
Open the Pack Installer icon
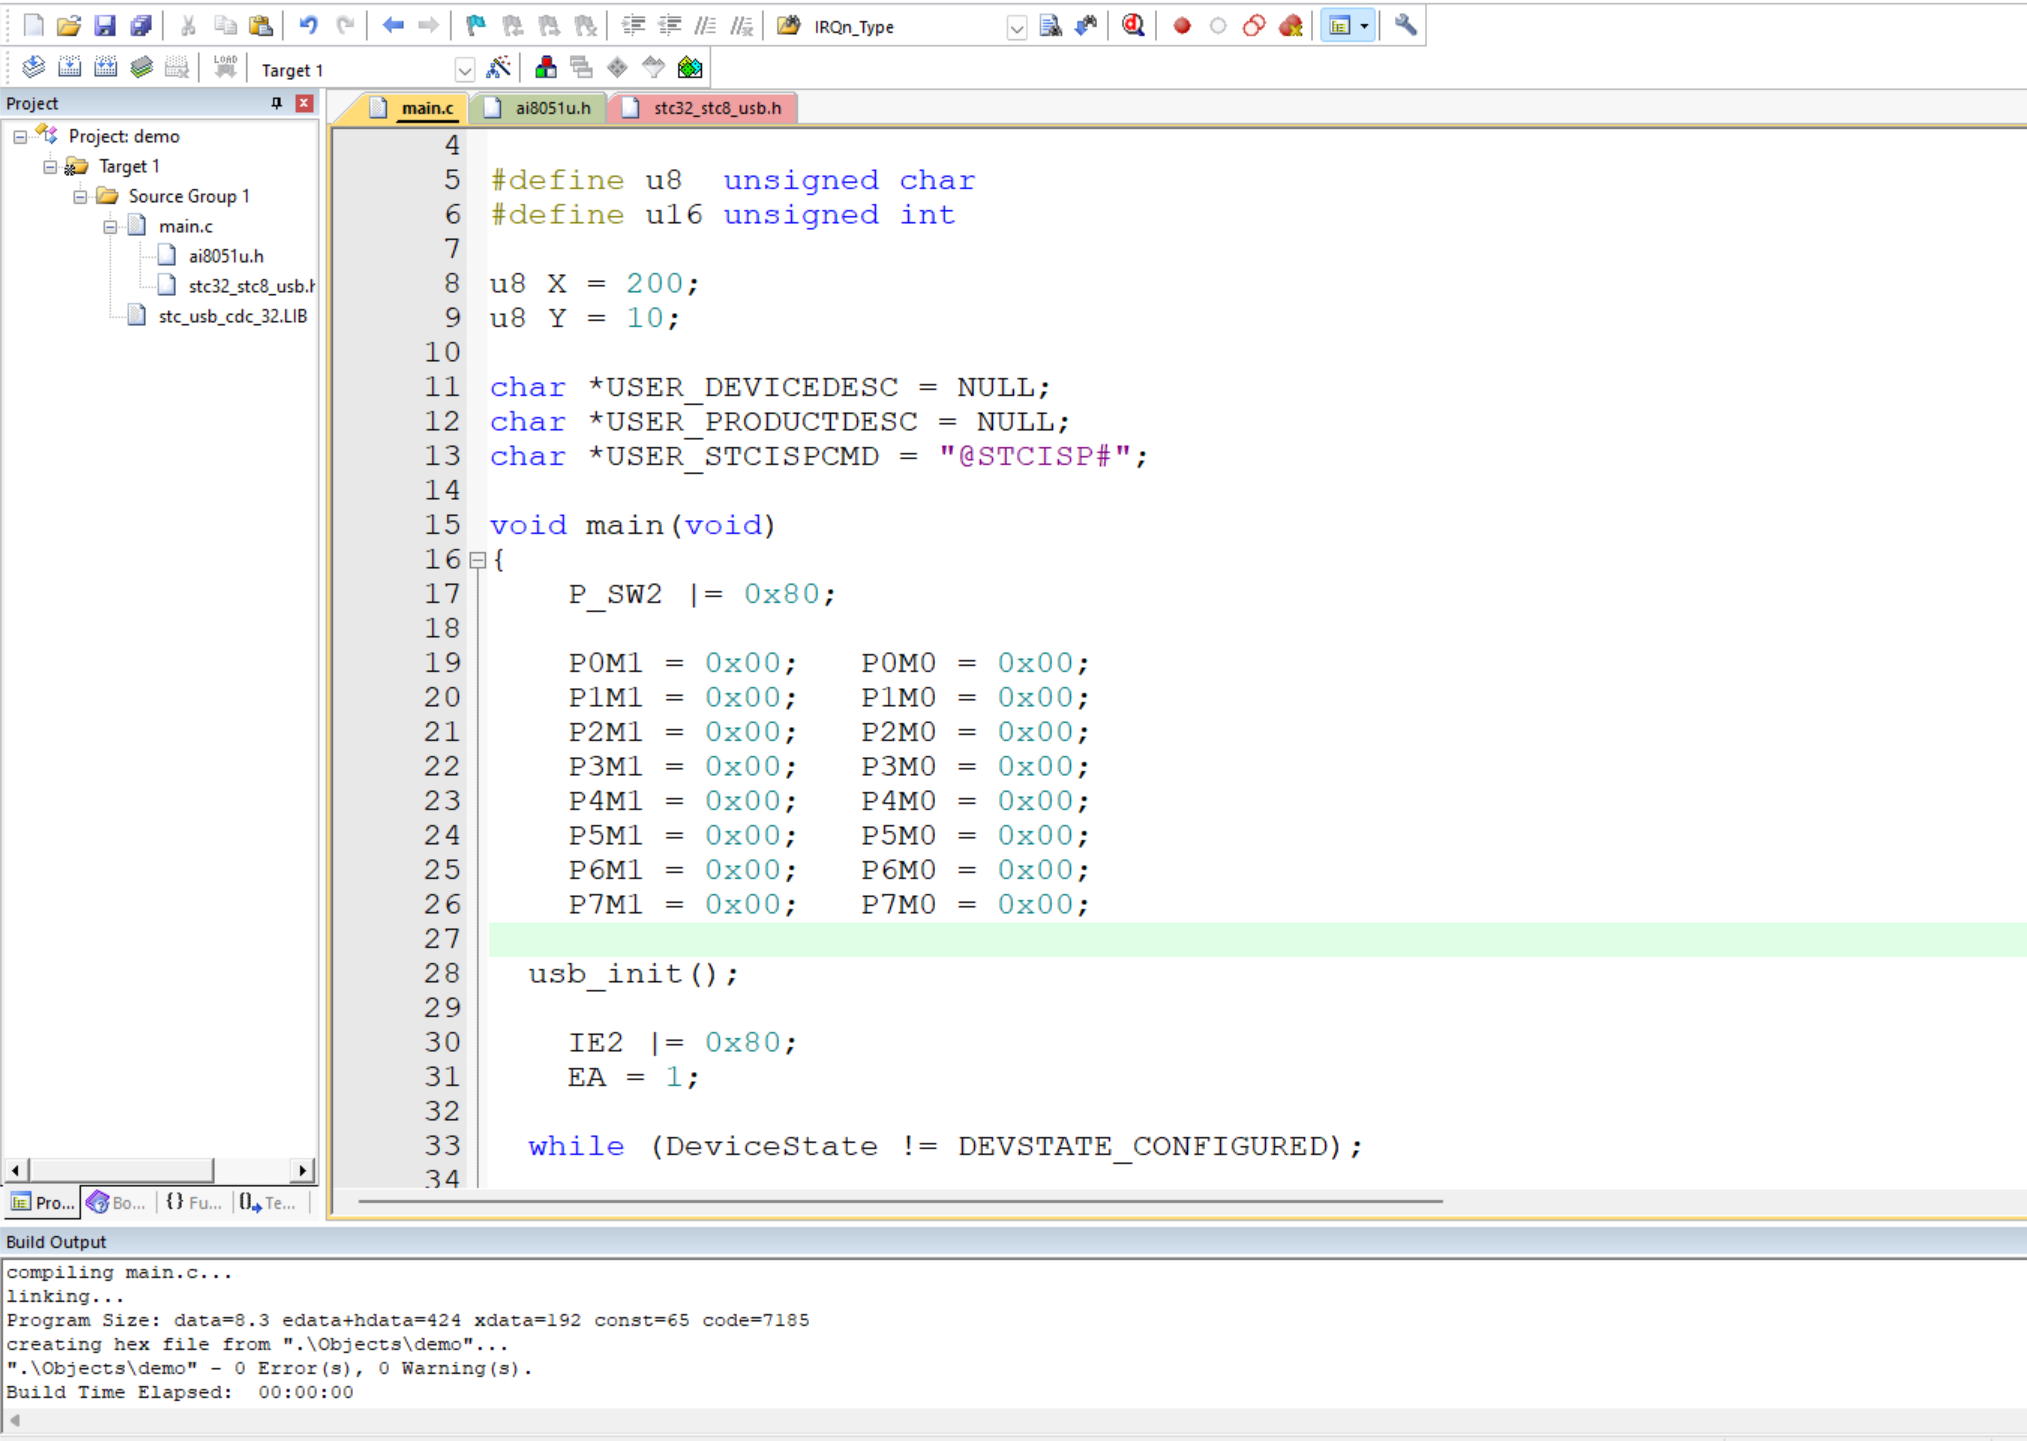click(690, 68)
